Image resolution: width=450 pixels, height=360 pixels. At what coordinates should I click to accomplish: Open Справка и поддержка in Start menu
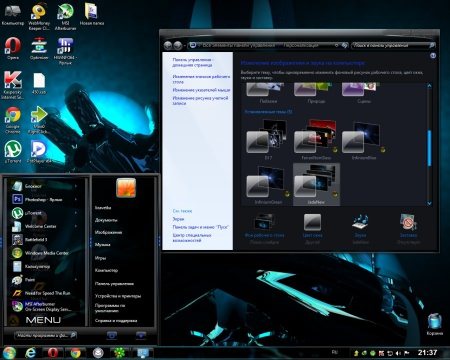pos(116,321)
